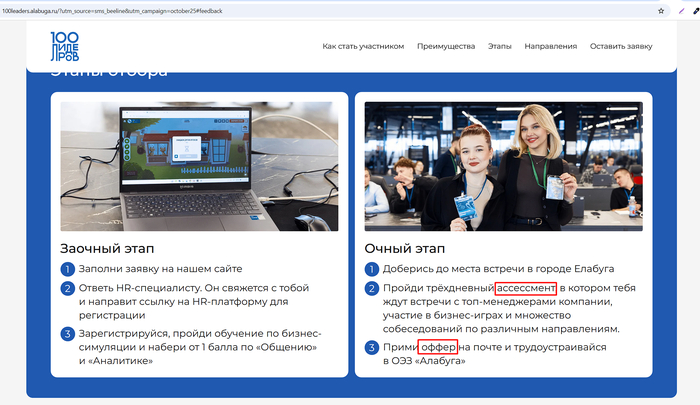Open the «Как стать участником» menu item
The height and width of the screenshot is (405, 700).
(363, 47)
